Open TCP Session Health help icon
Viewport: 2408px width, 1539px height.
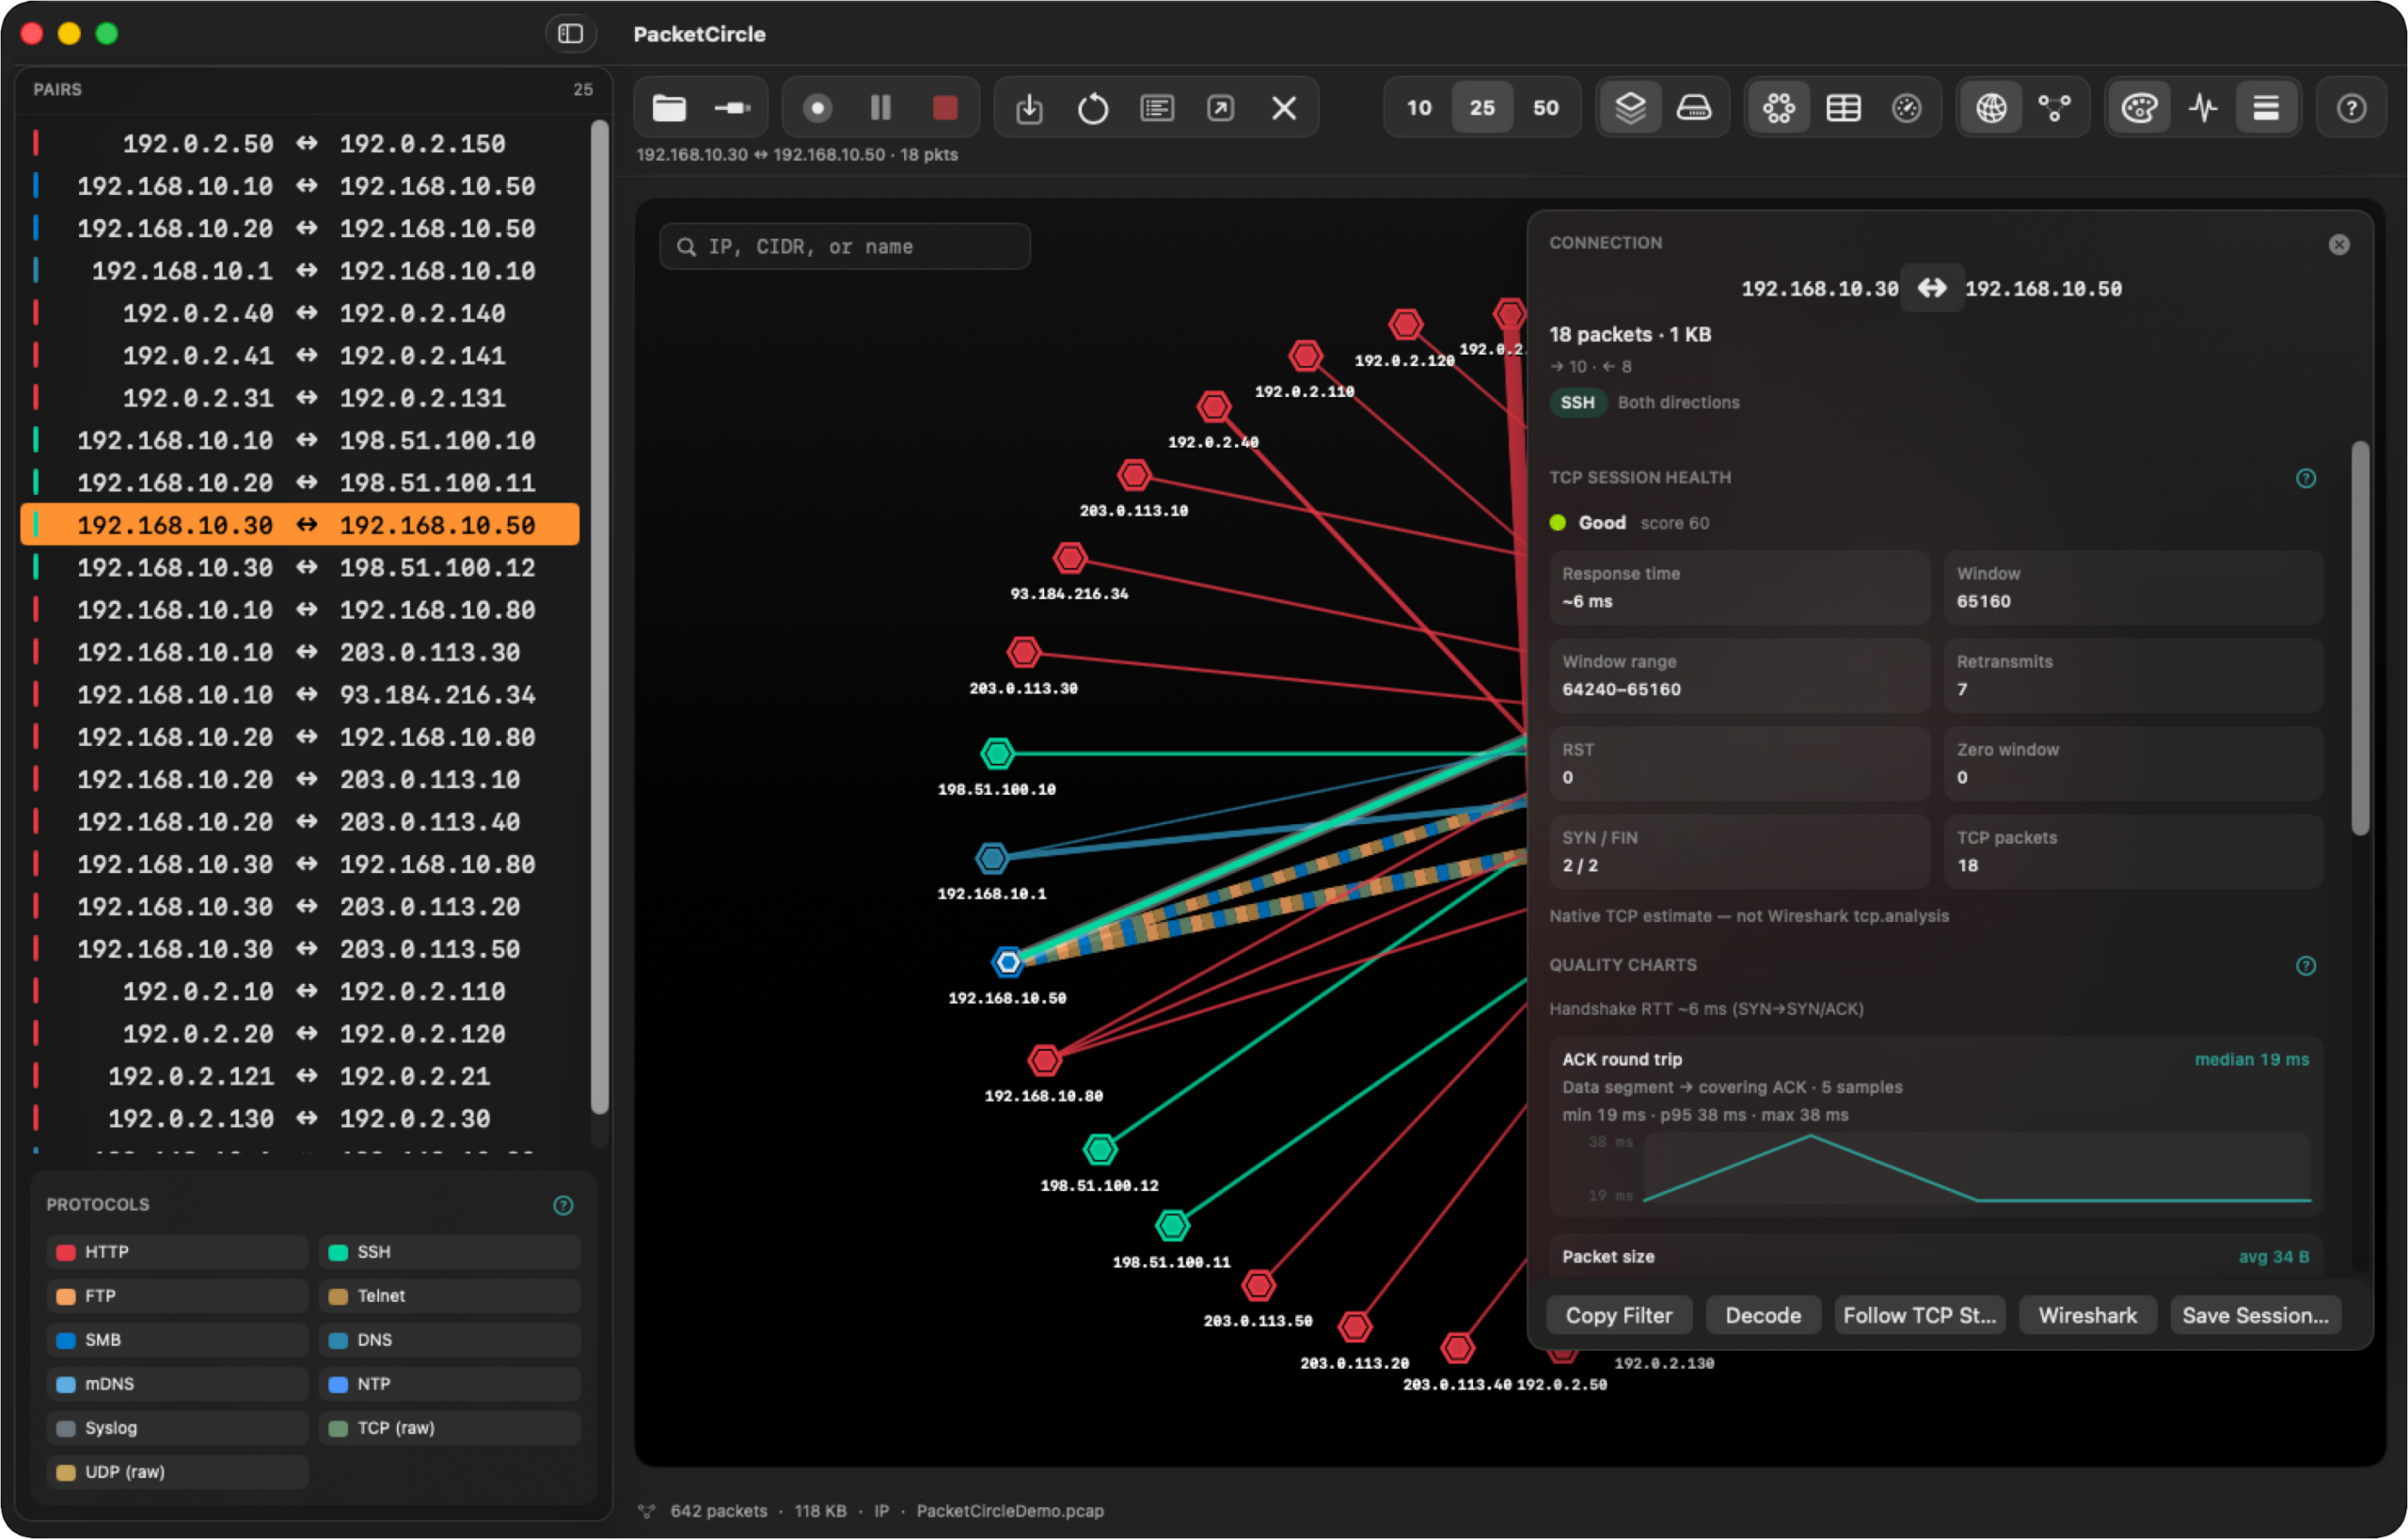click(2306, 479)
